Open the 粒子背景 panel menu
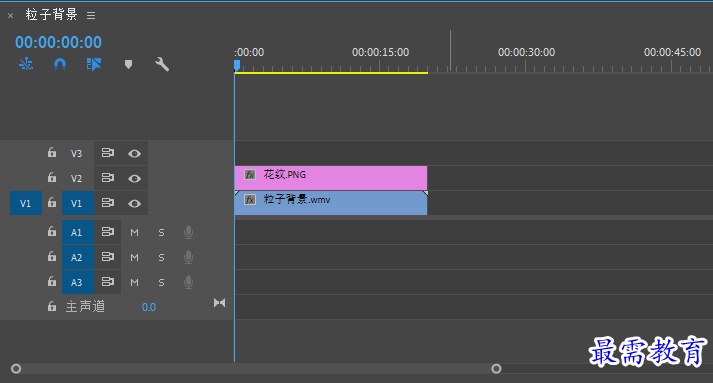 (91, 15)
